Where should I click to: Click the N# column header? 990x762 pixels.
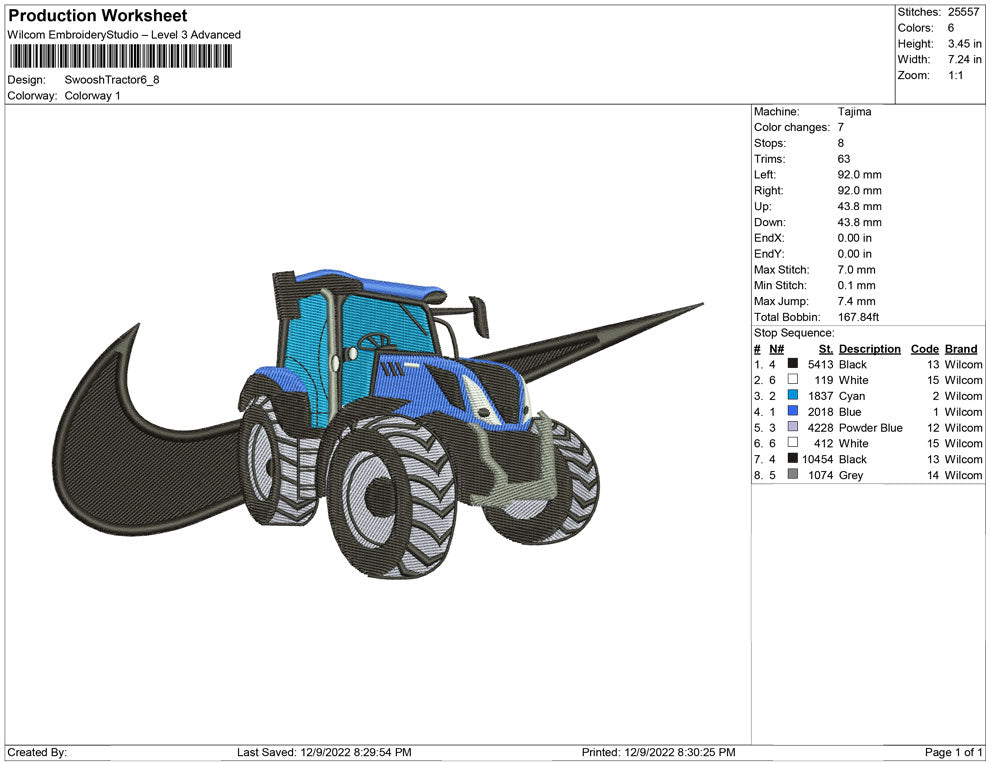click(776, 349)
